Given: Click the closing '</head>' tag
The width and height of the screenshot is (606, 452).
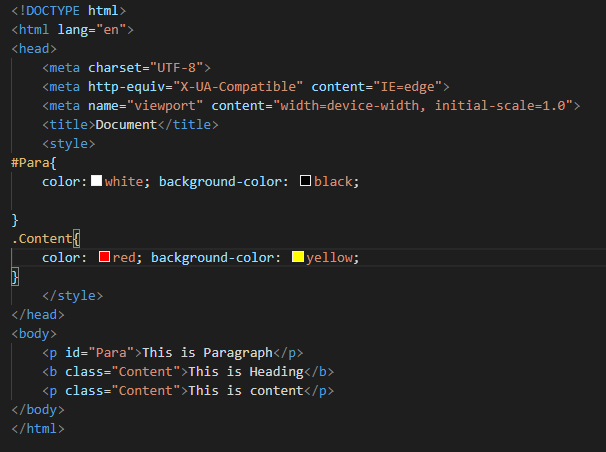Looking at the screenshot, I should [x=38, y=315].
